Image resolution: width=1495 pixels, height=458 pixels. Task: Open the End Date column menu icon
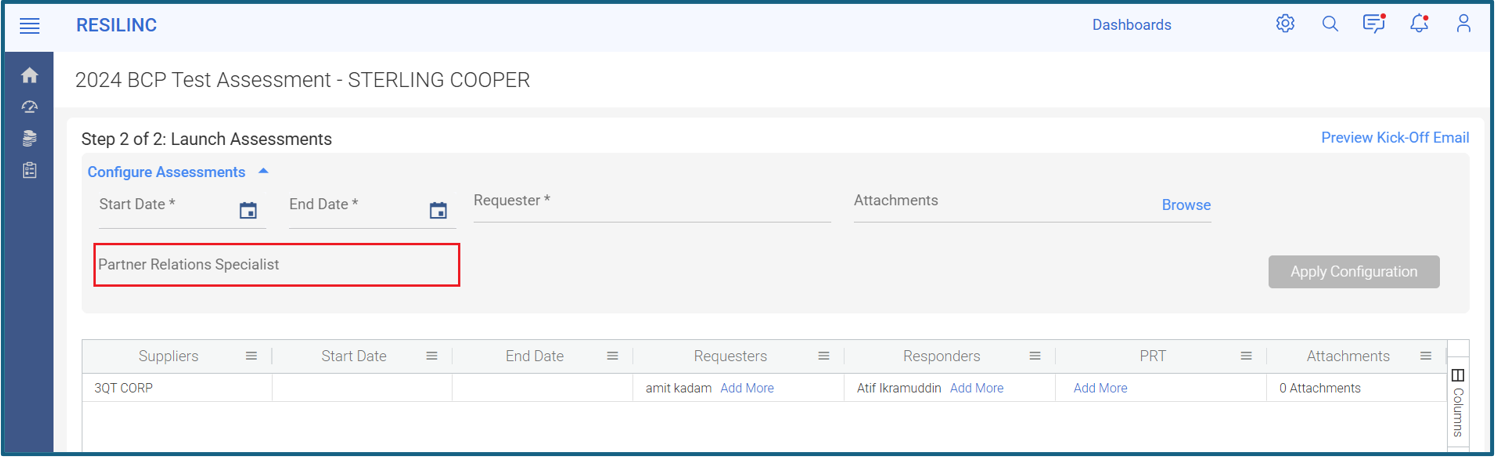tap(613, 356)
